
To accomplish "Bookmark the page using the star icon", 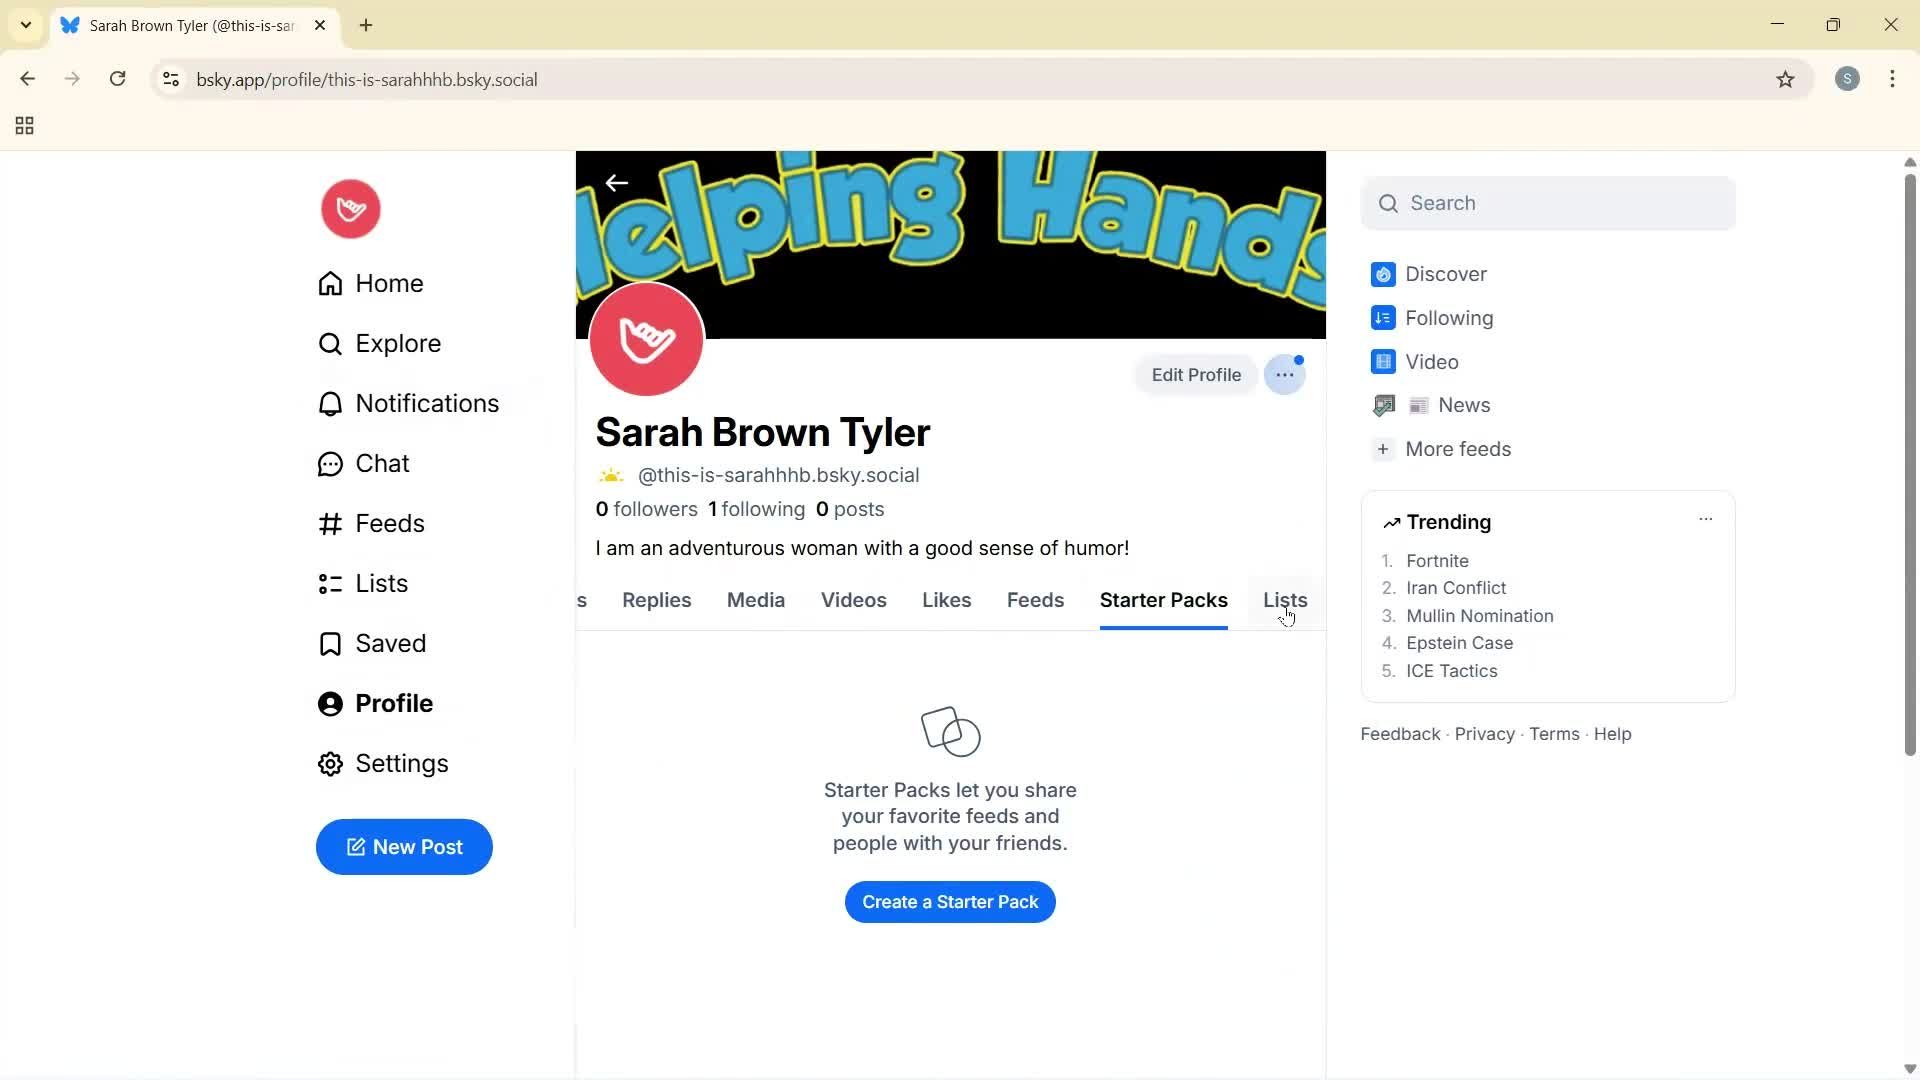I will pyautogui.click(x=1786, y=79).
